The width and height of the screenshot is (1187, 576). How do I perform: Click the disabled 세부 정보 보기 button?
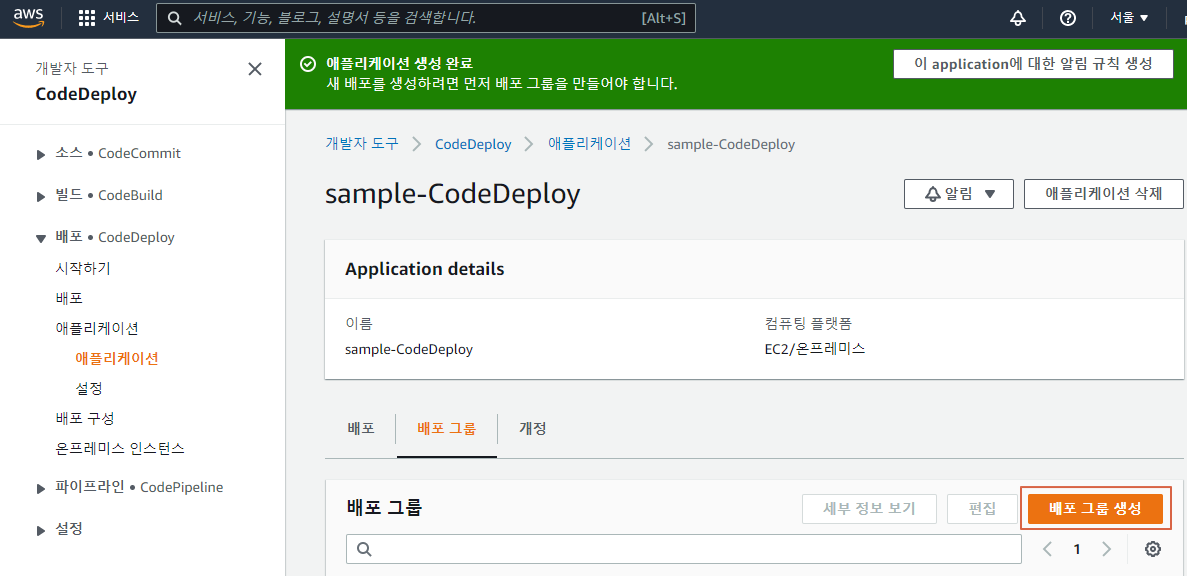[x=869, y=509]
